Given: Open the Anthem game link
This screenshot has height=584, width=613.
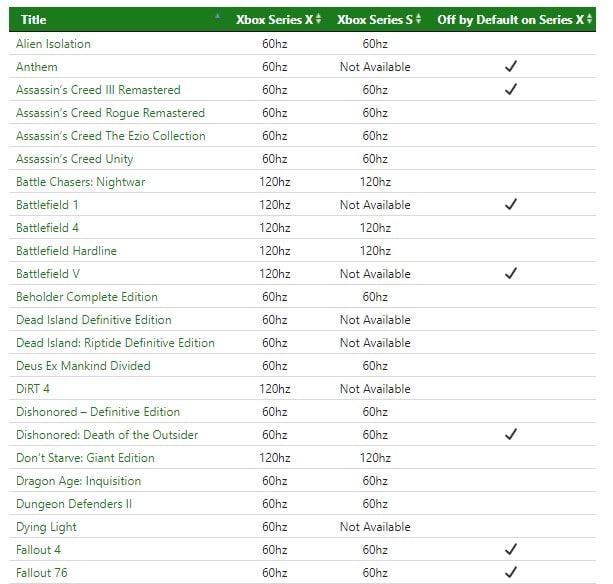Looking at the screenshot, I should pos(37,67).
